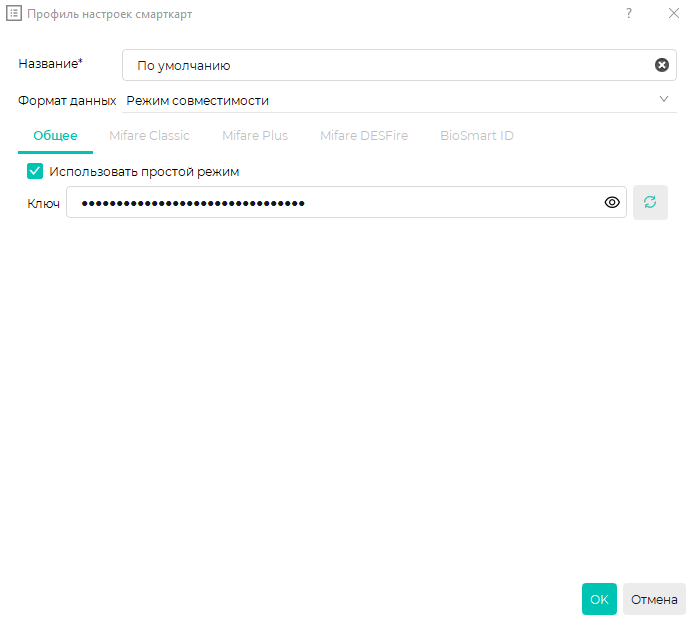This screenshot has height=626, width=695.
Task: Open the Mifare Classic tab
Action: click(149, 136)
